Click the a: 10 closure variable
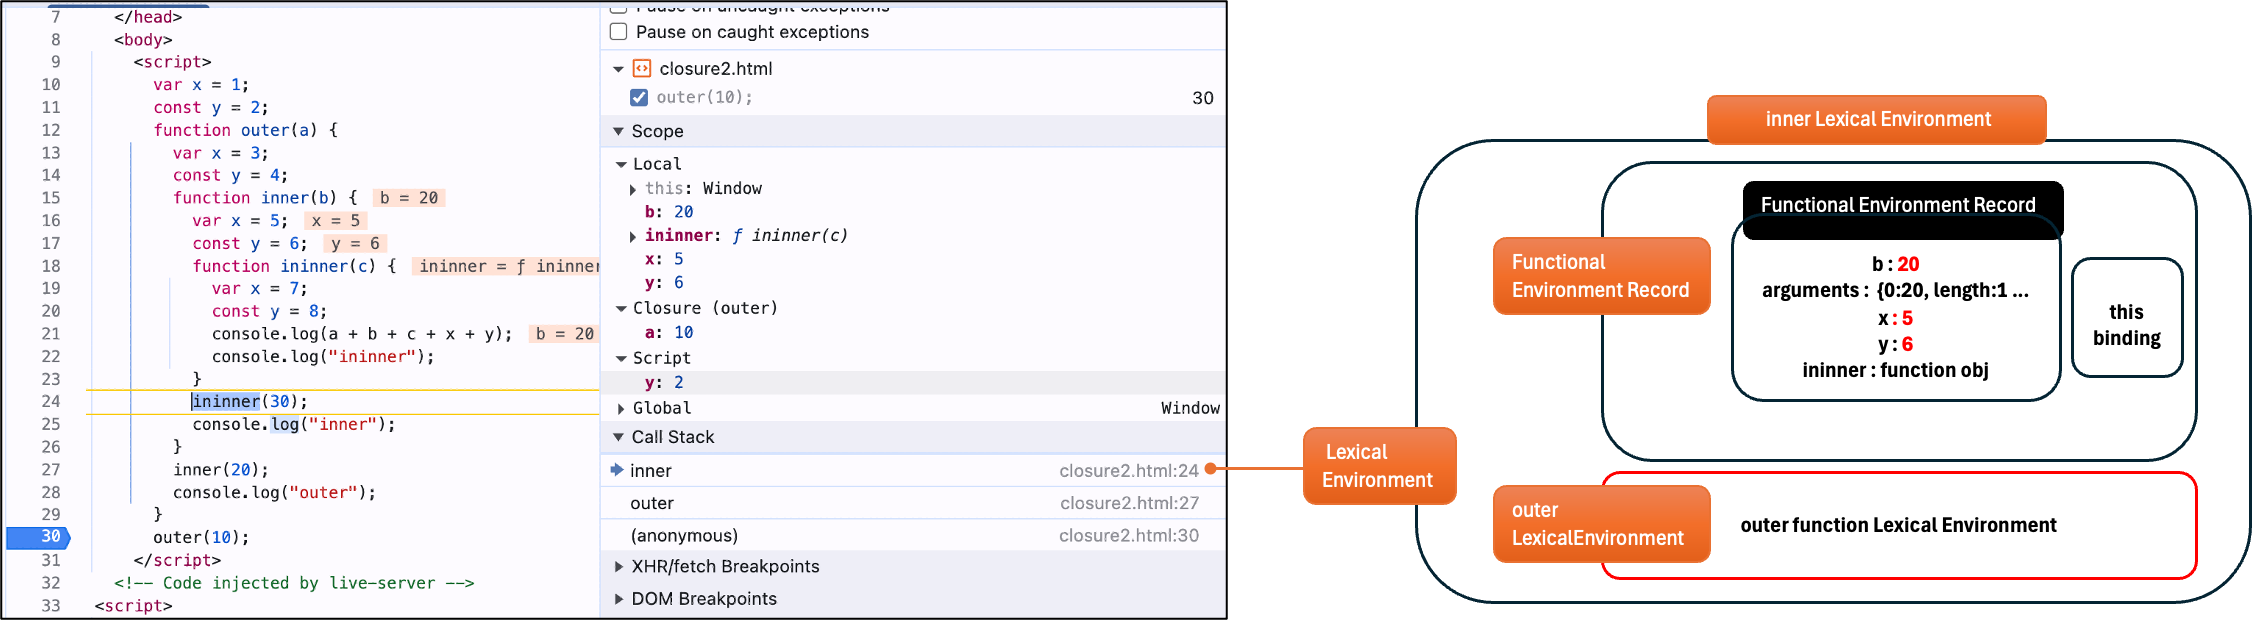The image size is (2252, 620). click(669, 332)
